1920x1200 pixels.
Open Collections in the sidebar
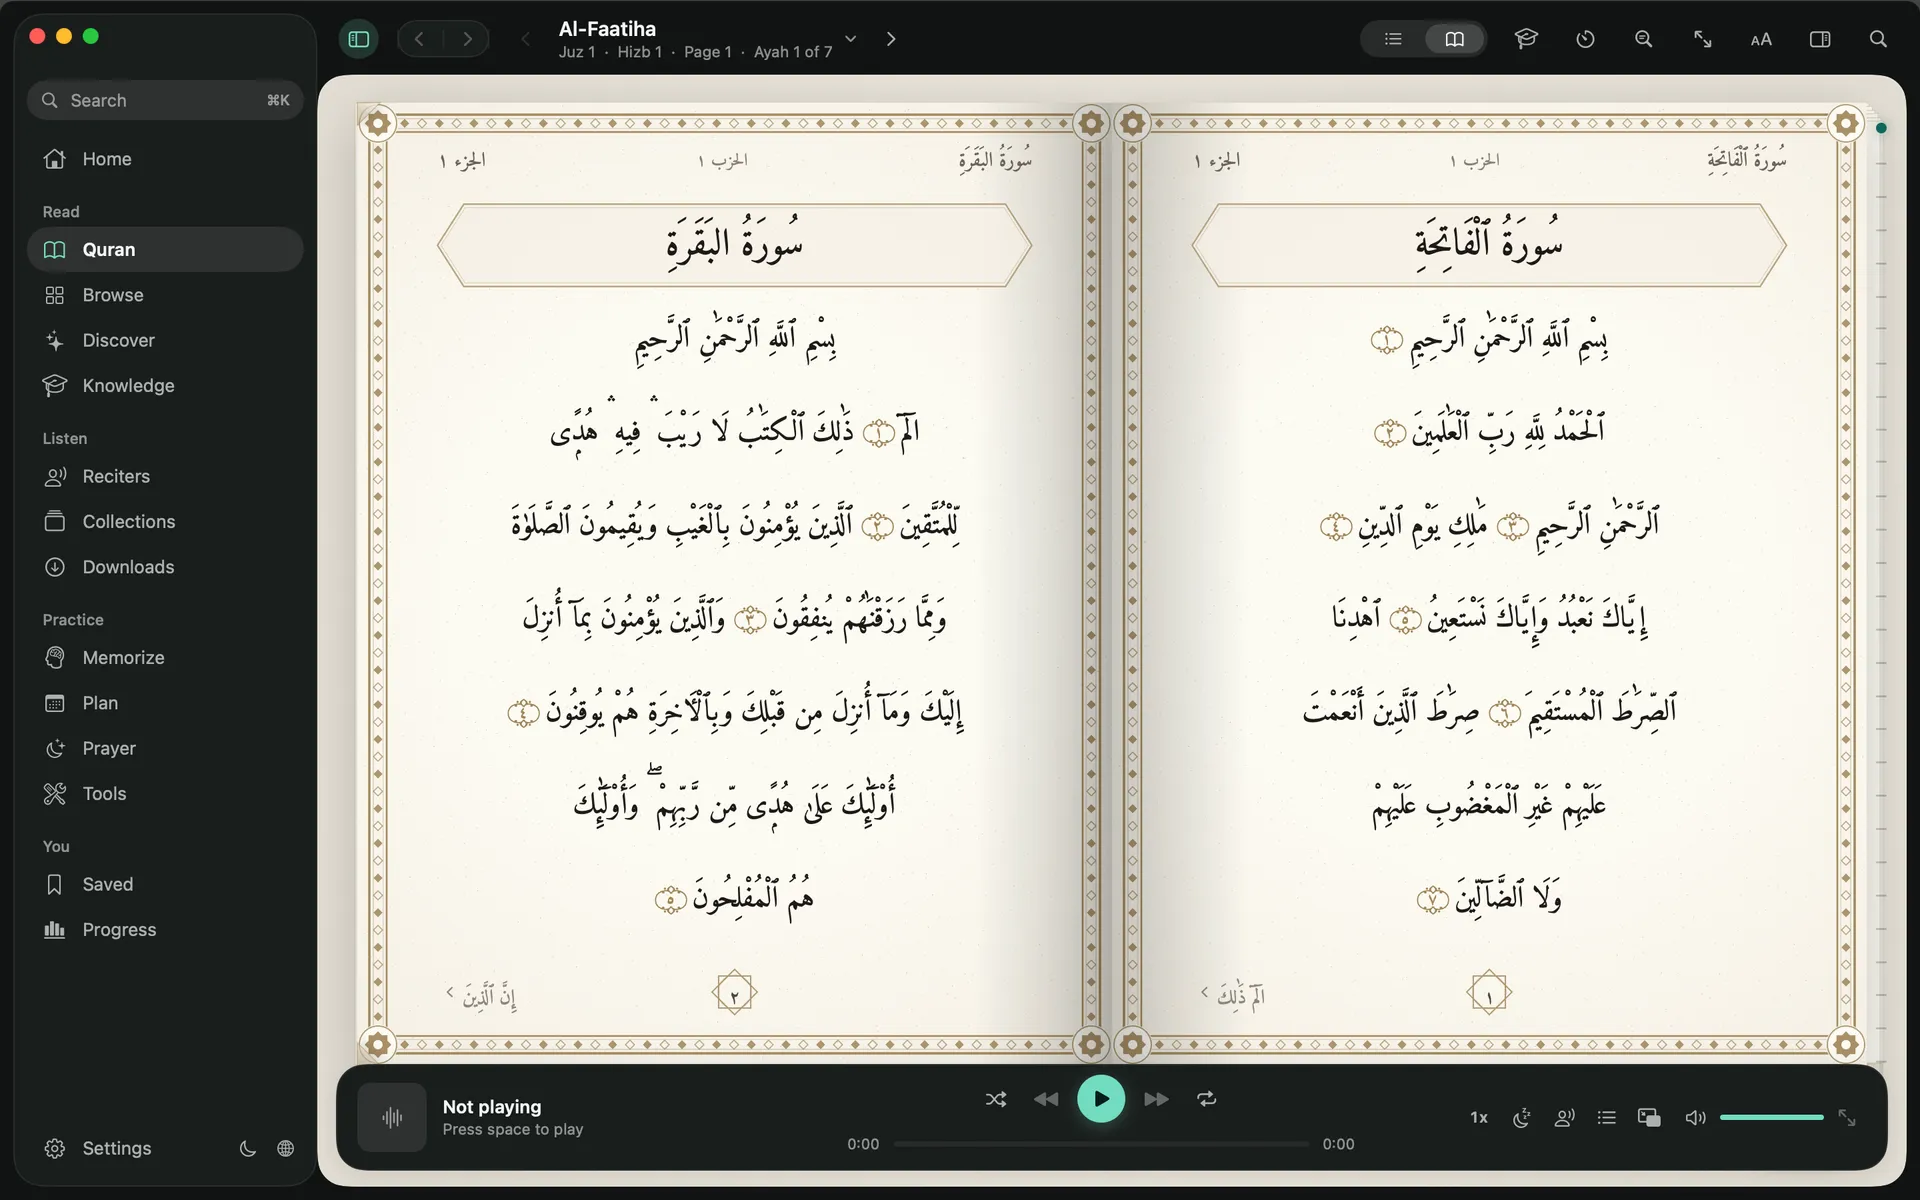(165, 522)
